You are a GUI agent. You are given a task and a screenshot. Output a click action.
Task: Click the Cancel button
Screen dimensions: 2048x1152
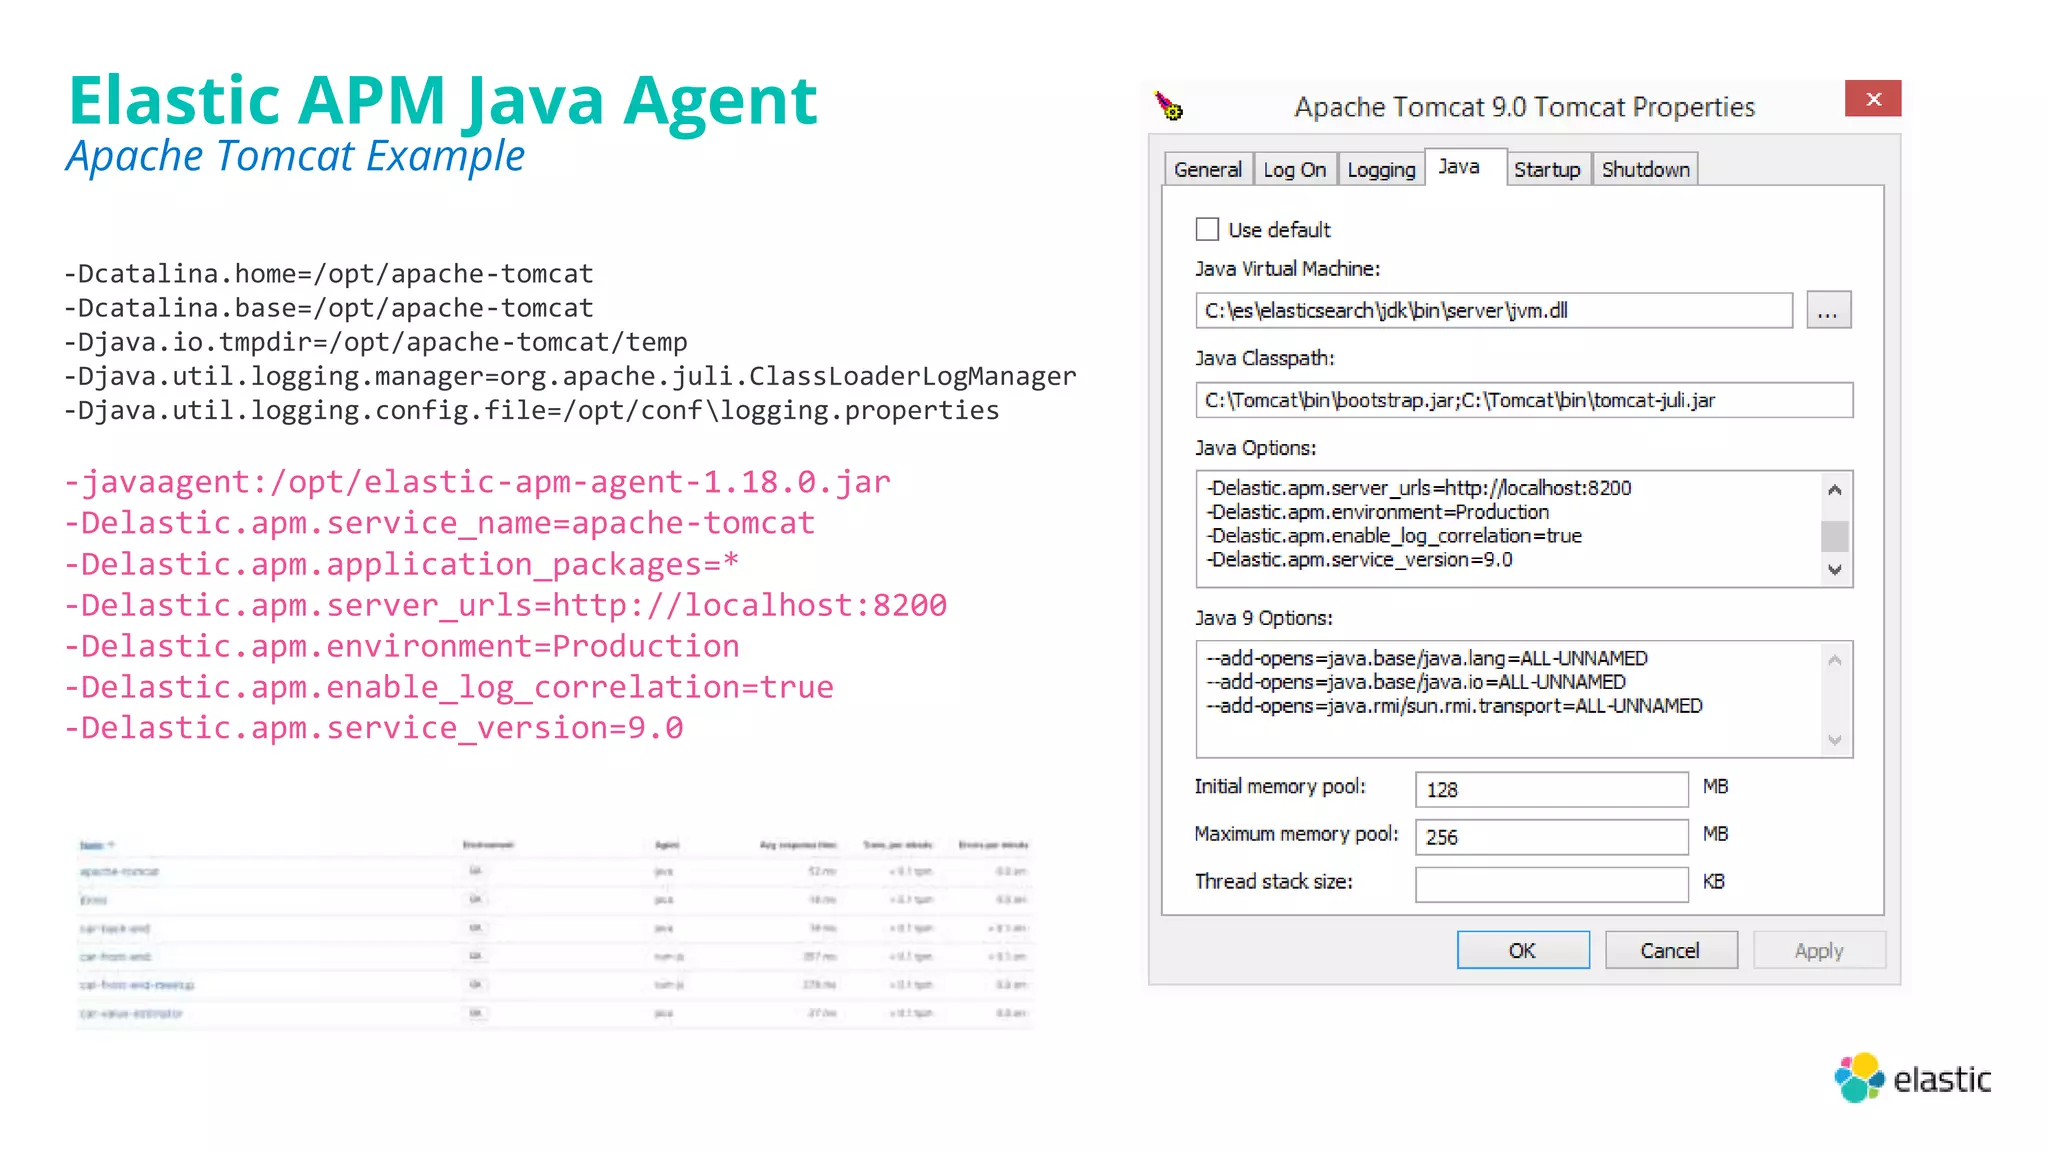1670,950
